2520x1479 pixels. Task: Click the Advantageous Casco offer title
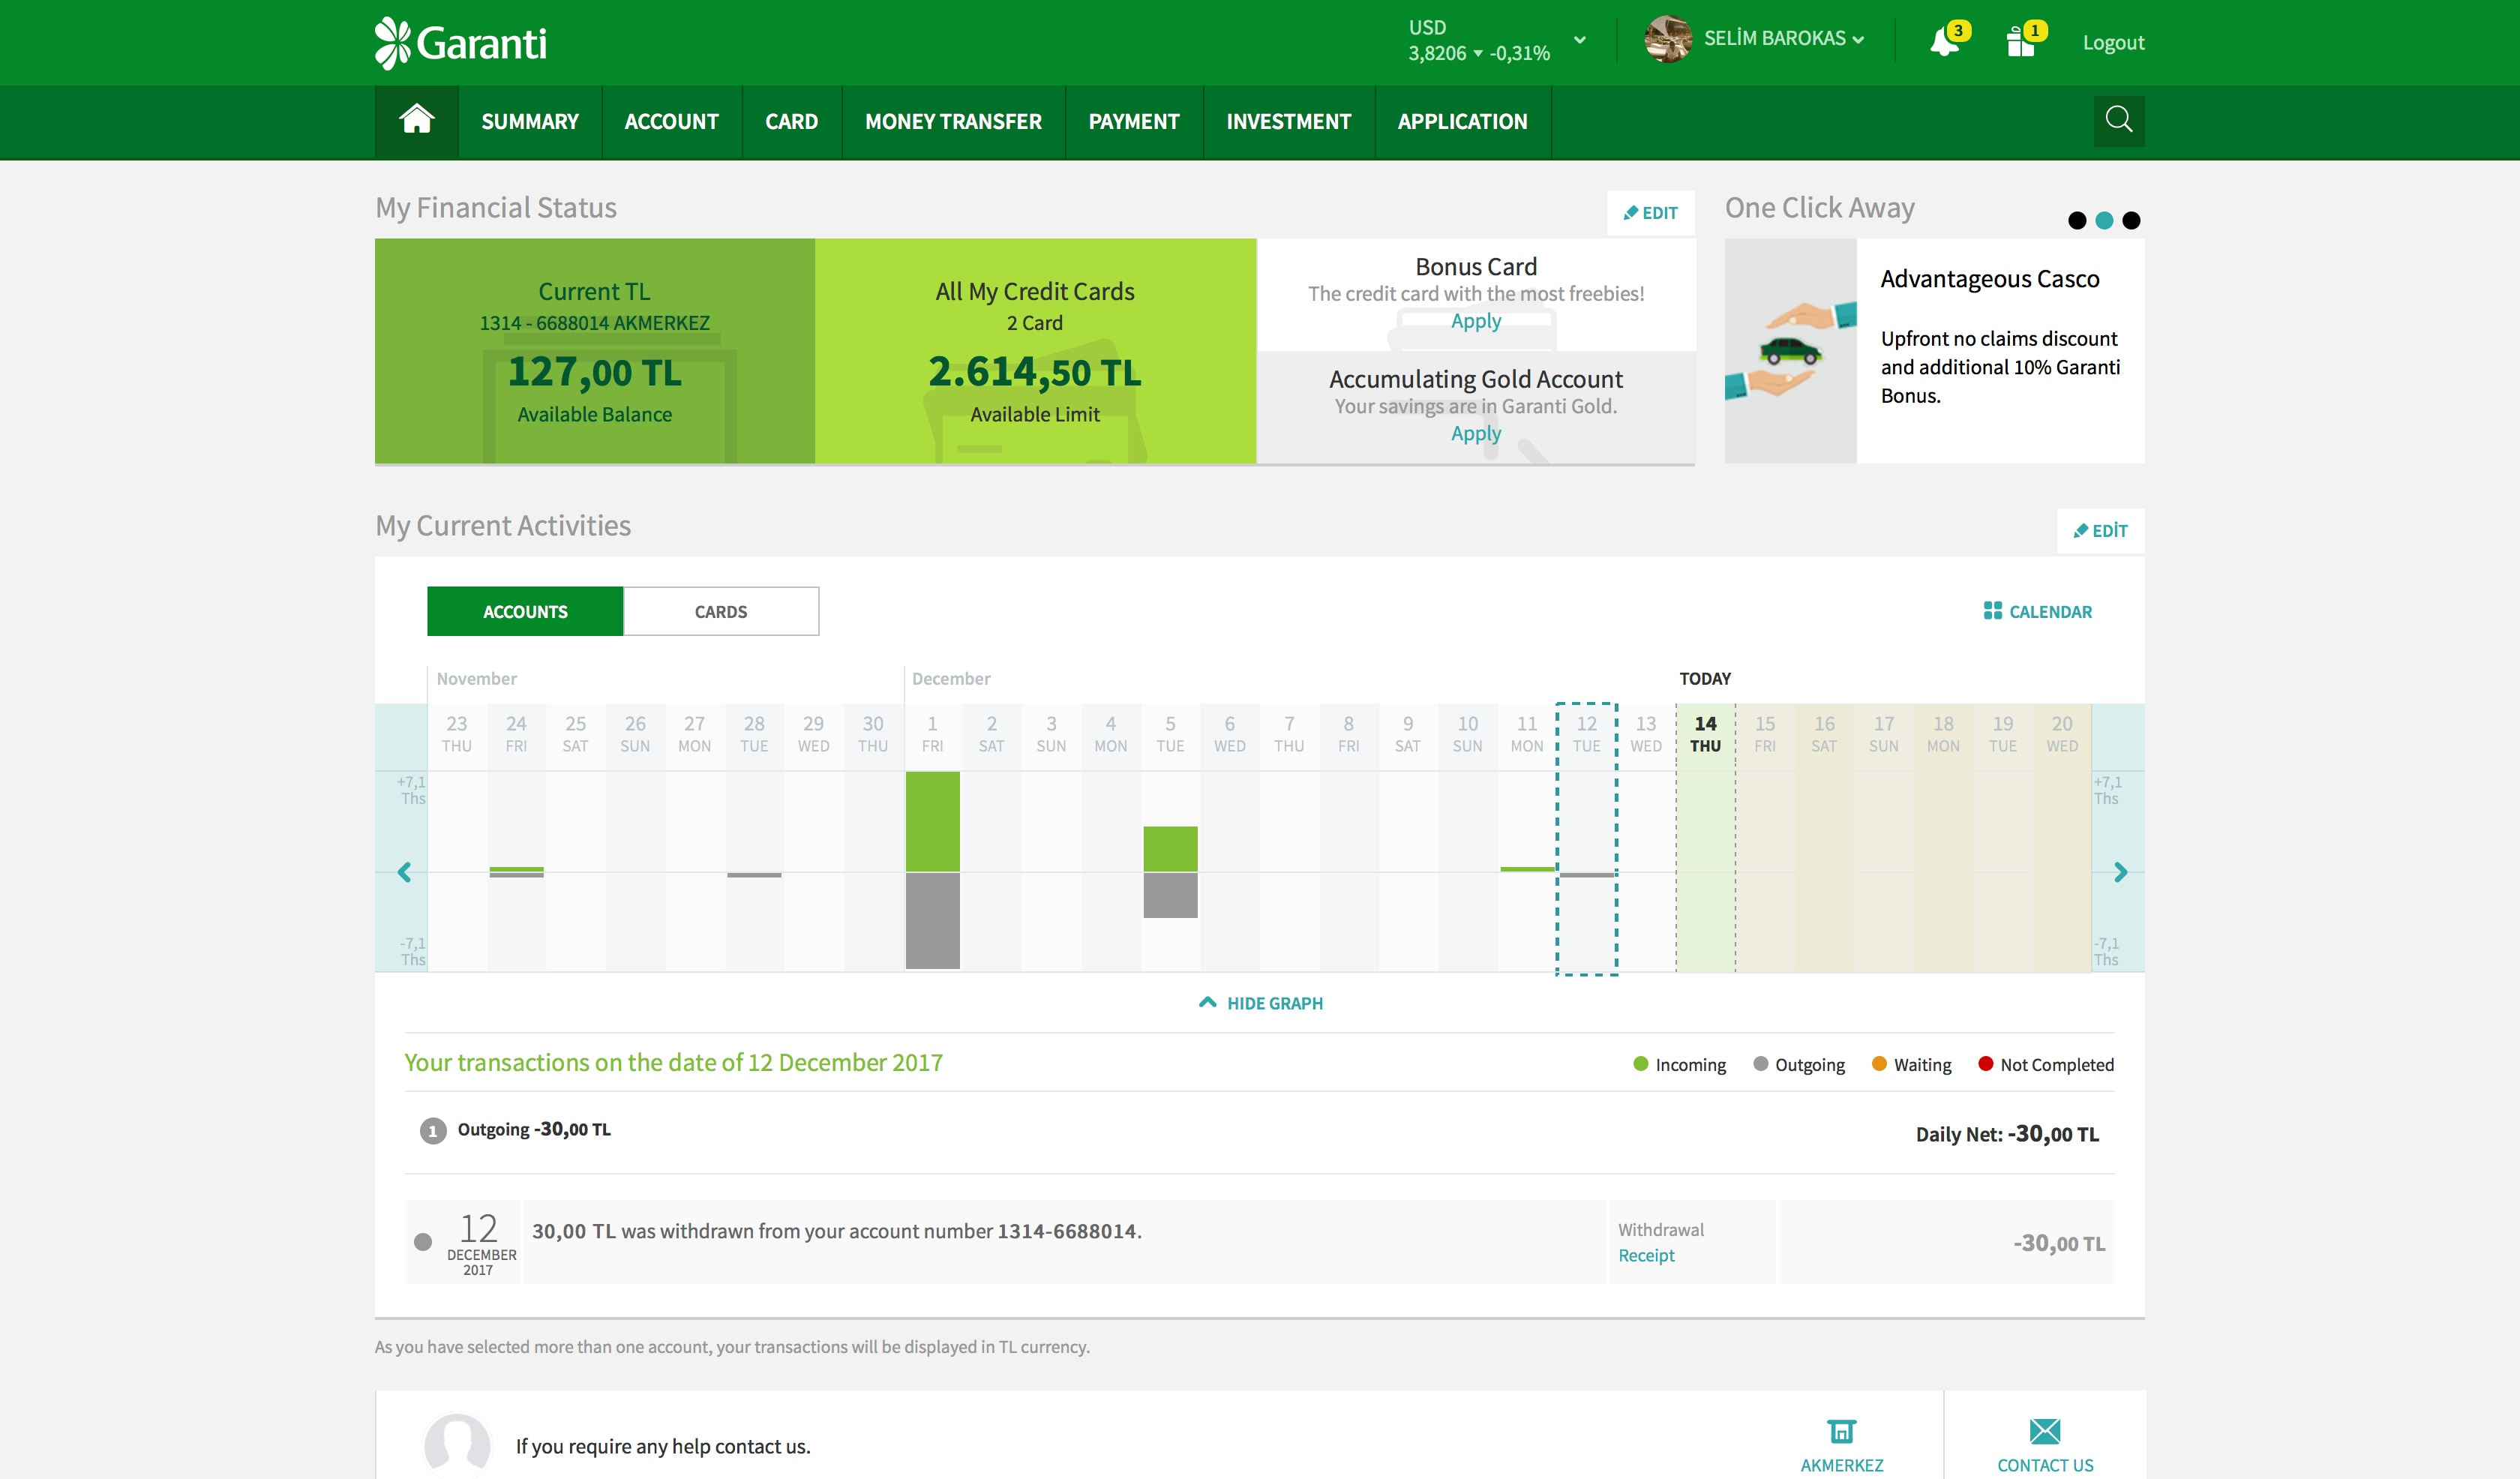pyautogui.click(x=1989, y=279)
